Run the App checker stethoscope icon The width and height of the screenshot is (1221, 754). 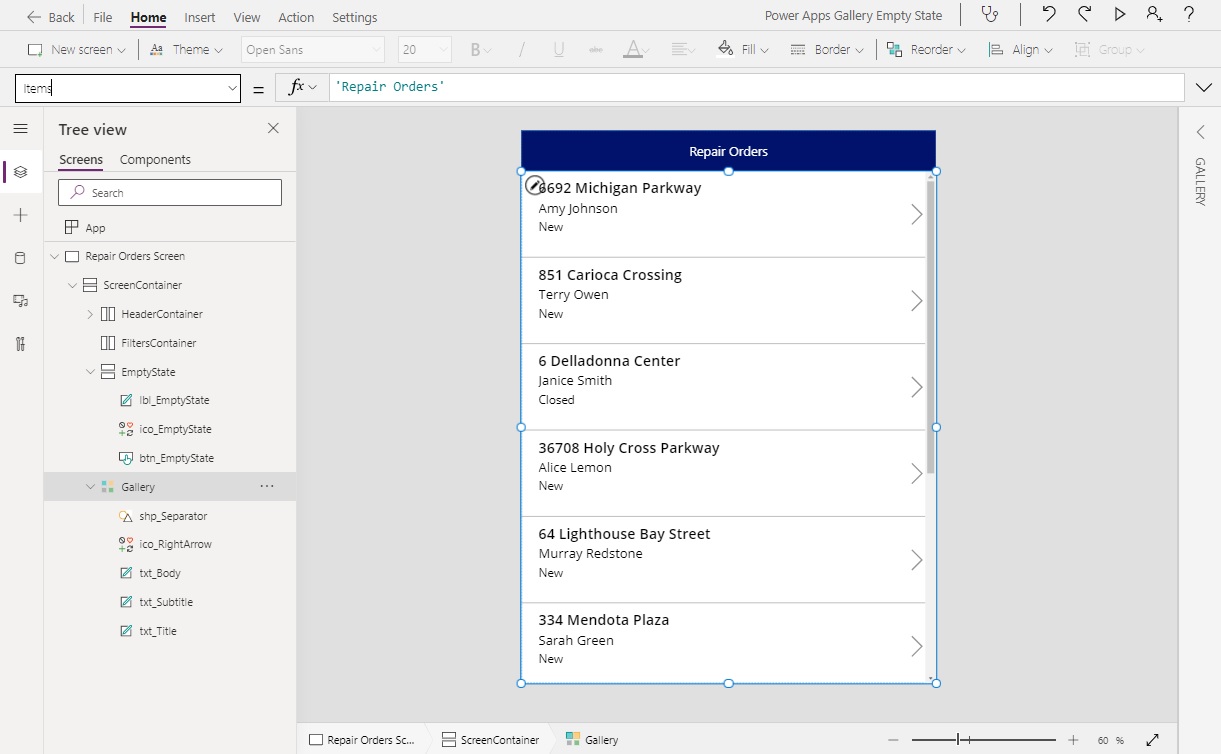[x=990, y=15]
